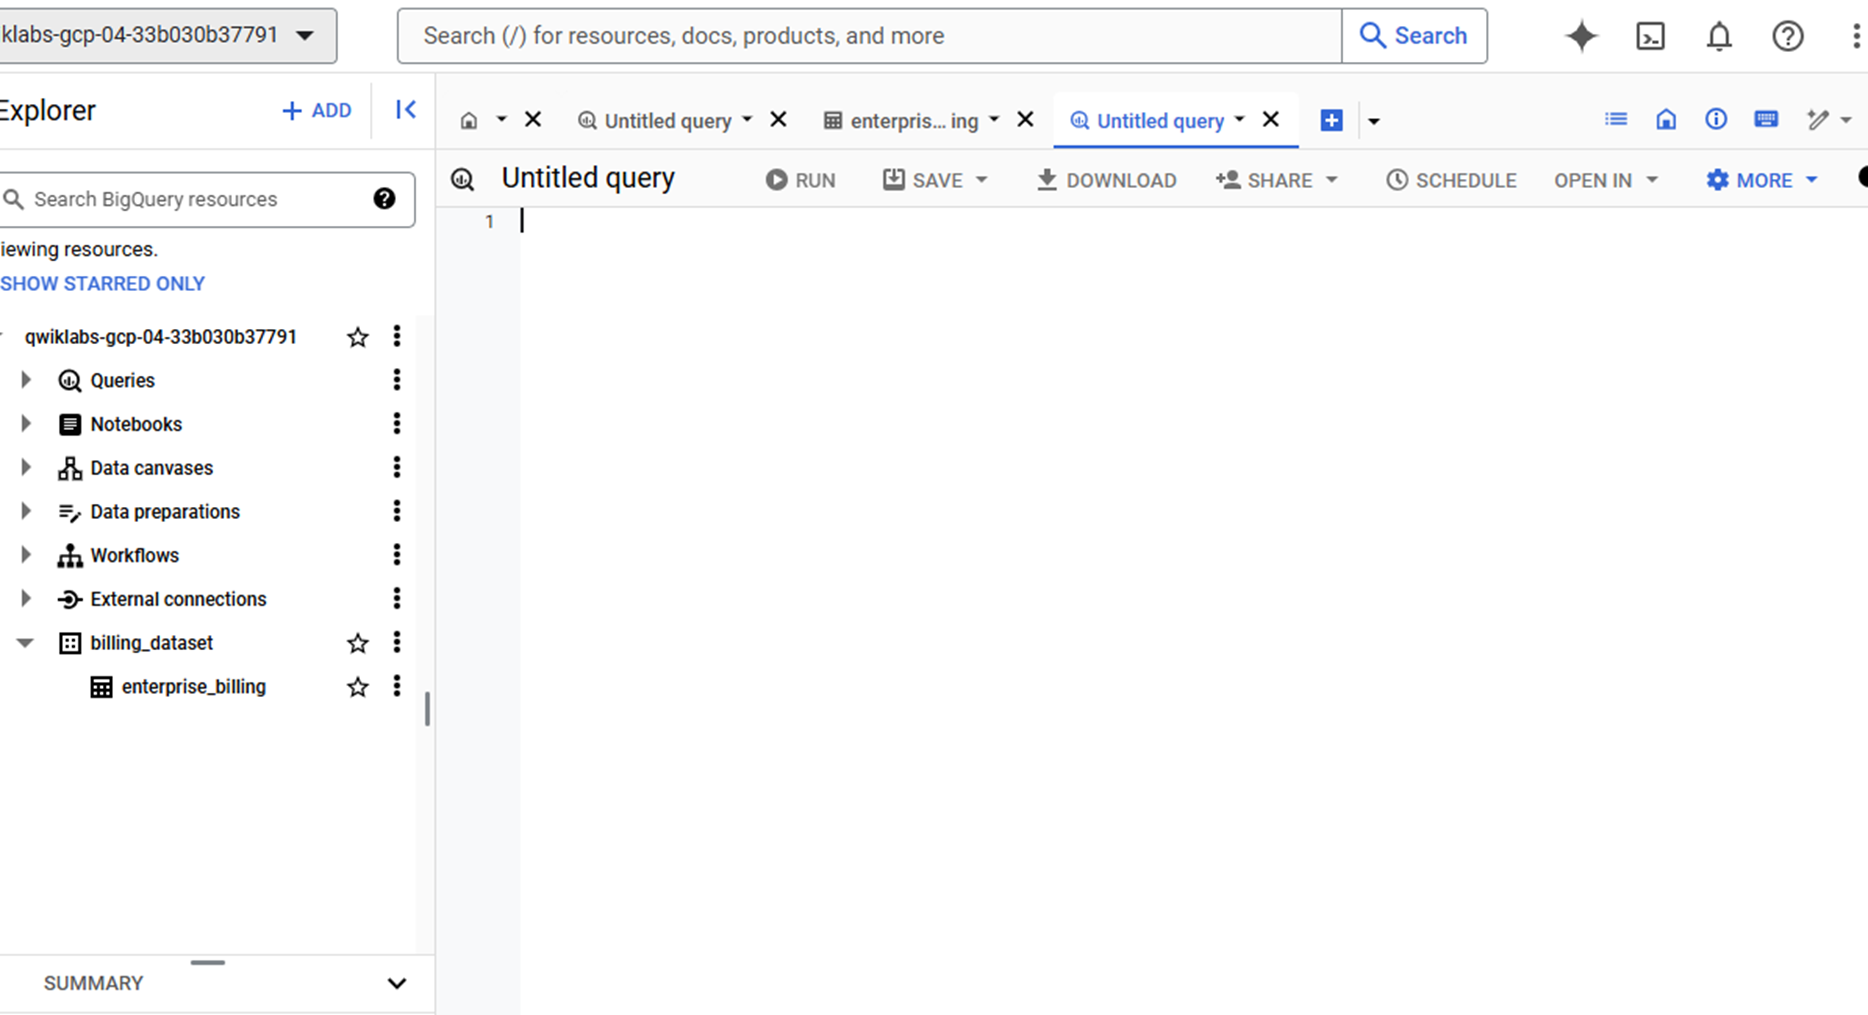Image resolution: width=1868 pixels, height=1015 pixels.
Task: Activate Cloud Shell terminal icon
Action: [1650, 36]
